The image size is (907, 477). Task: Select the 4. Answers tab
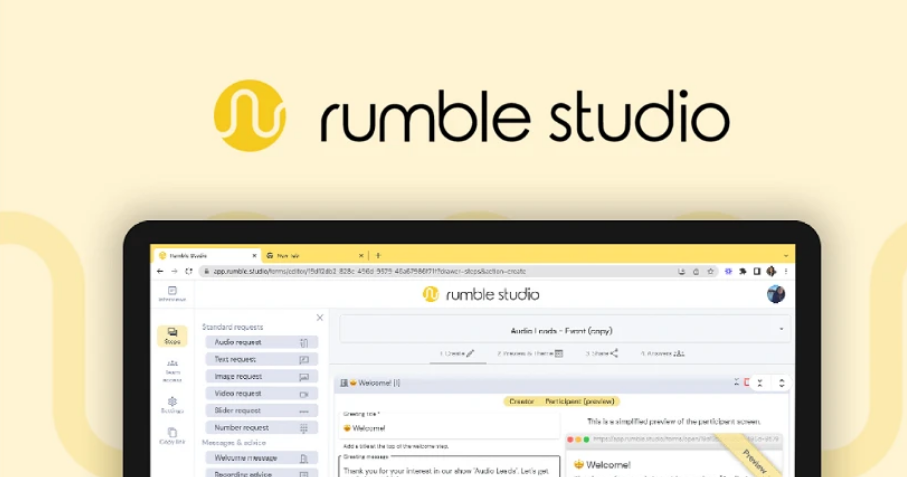(662, 353)
